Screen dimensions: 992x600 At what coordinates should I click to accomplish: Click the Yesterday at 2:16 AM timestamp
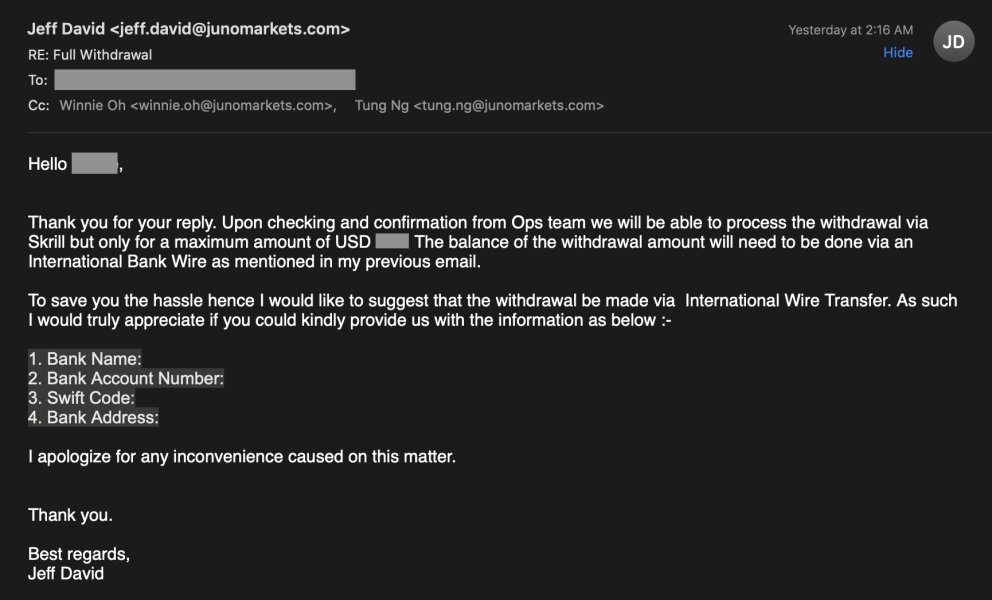[x=850, y=30]
